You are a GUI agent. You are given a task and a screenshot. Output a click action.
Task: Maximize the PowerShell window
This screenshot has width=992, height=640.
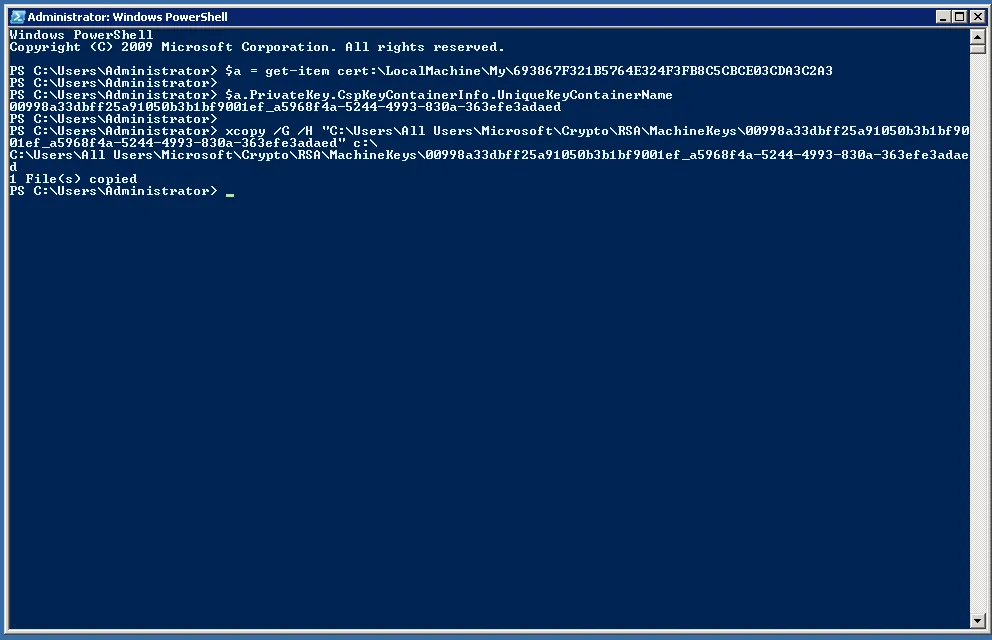tap(959, 16)
